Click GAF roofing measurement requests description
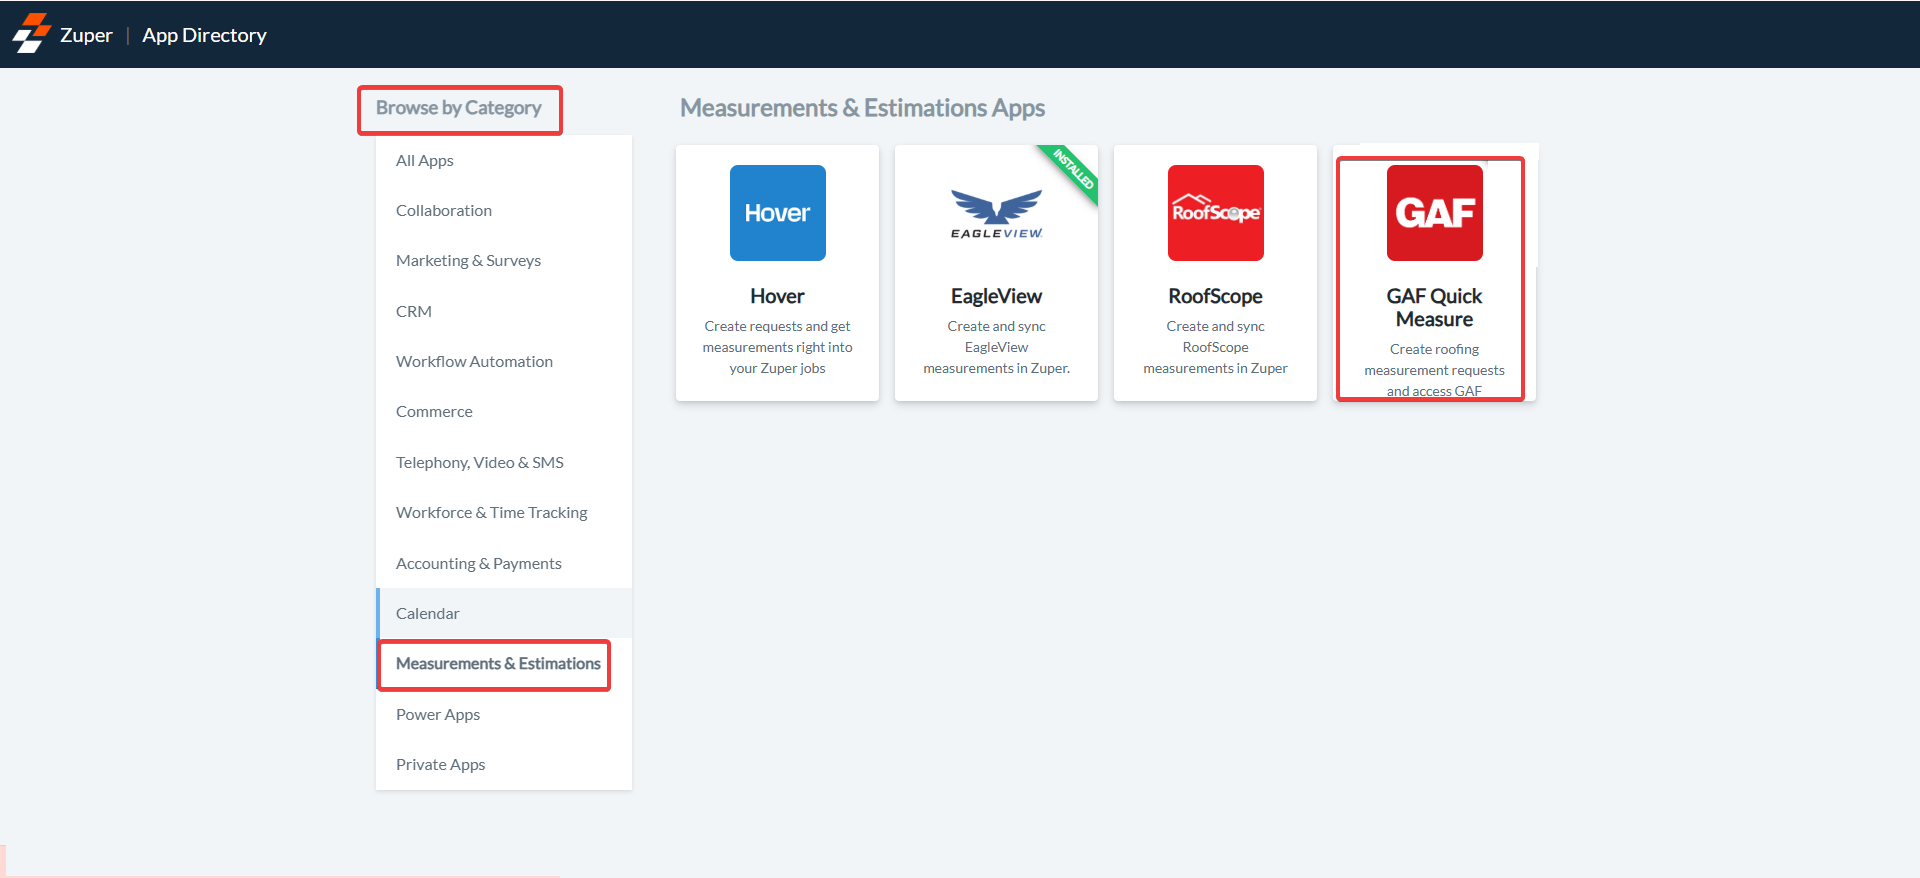Image resolution: width=1920 pixels, height=878 pixels. (x=1434, y=369)
